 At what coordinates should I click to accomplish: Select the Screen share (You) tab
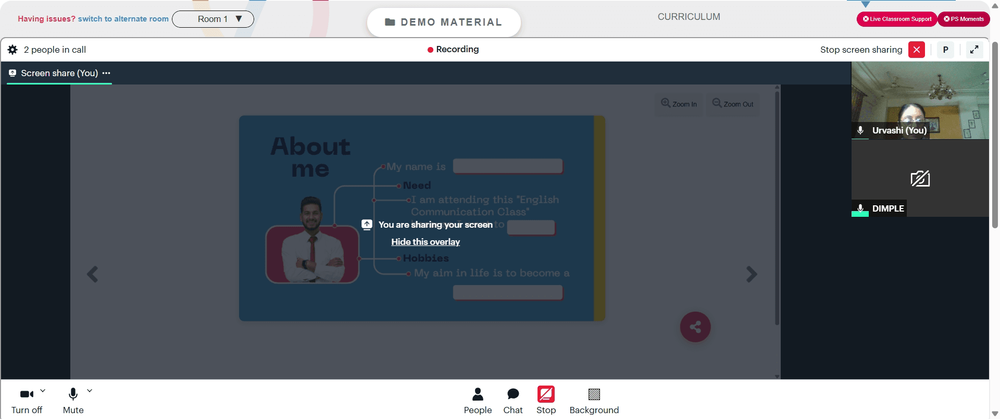coord(59,73)
